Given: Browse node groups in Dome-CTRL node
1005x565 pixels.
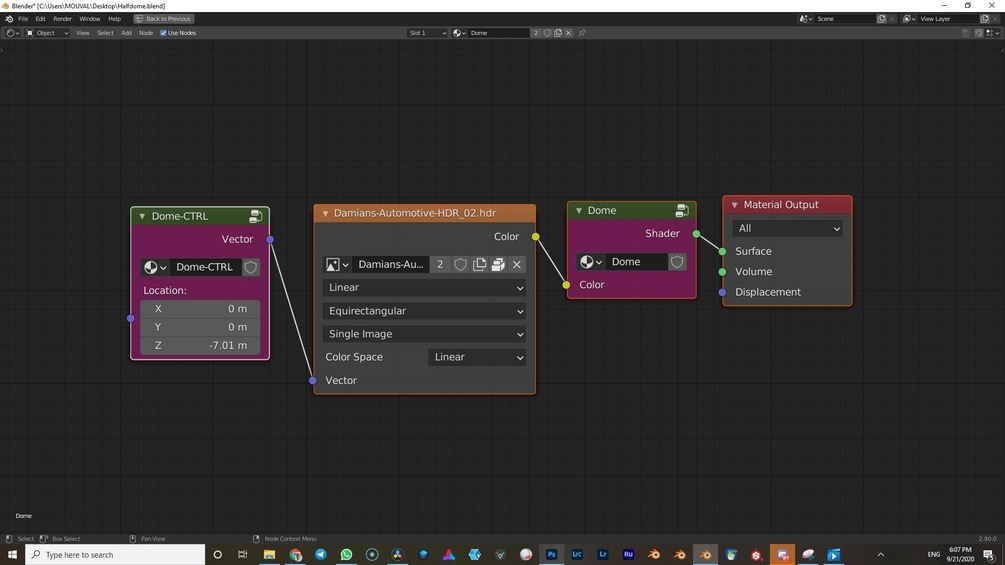Looking at the screenshot, I should [154, 267].
